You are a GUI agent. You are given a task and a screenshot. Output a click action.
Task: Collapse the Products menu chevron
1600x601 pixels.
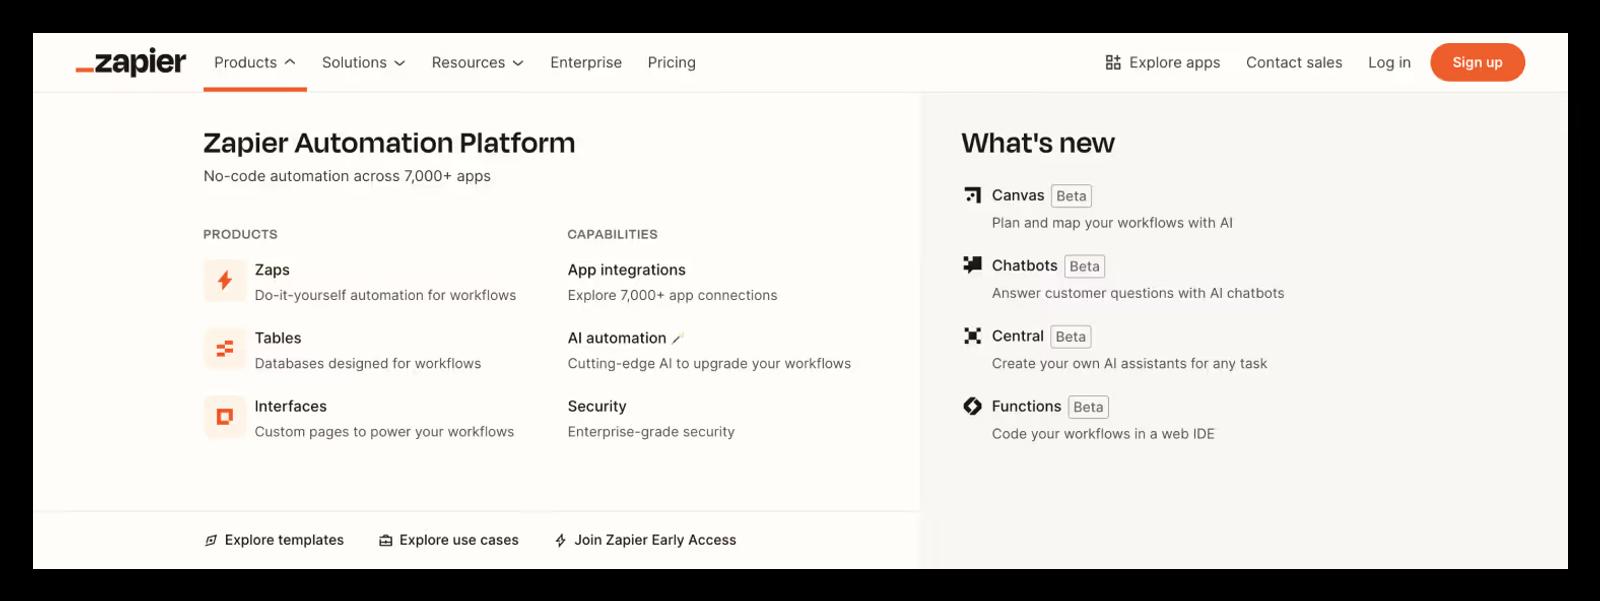pos(290,62)
